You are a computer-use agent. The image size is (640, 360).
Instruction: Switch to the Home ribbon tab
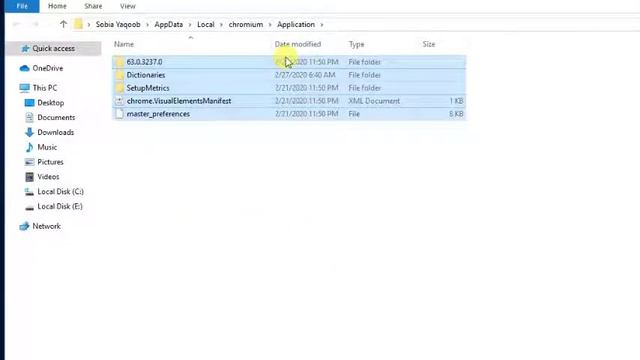[57, 6]
